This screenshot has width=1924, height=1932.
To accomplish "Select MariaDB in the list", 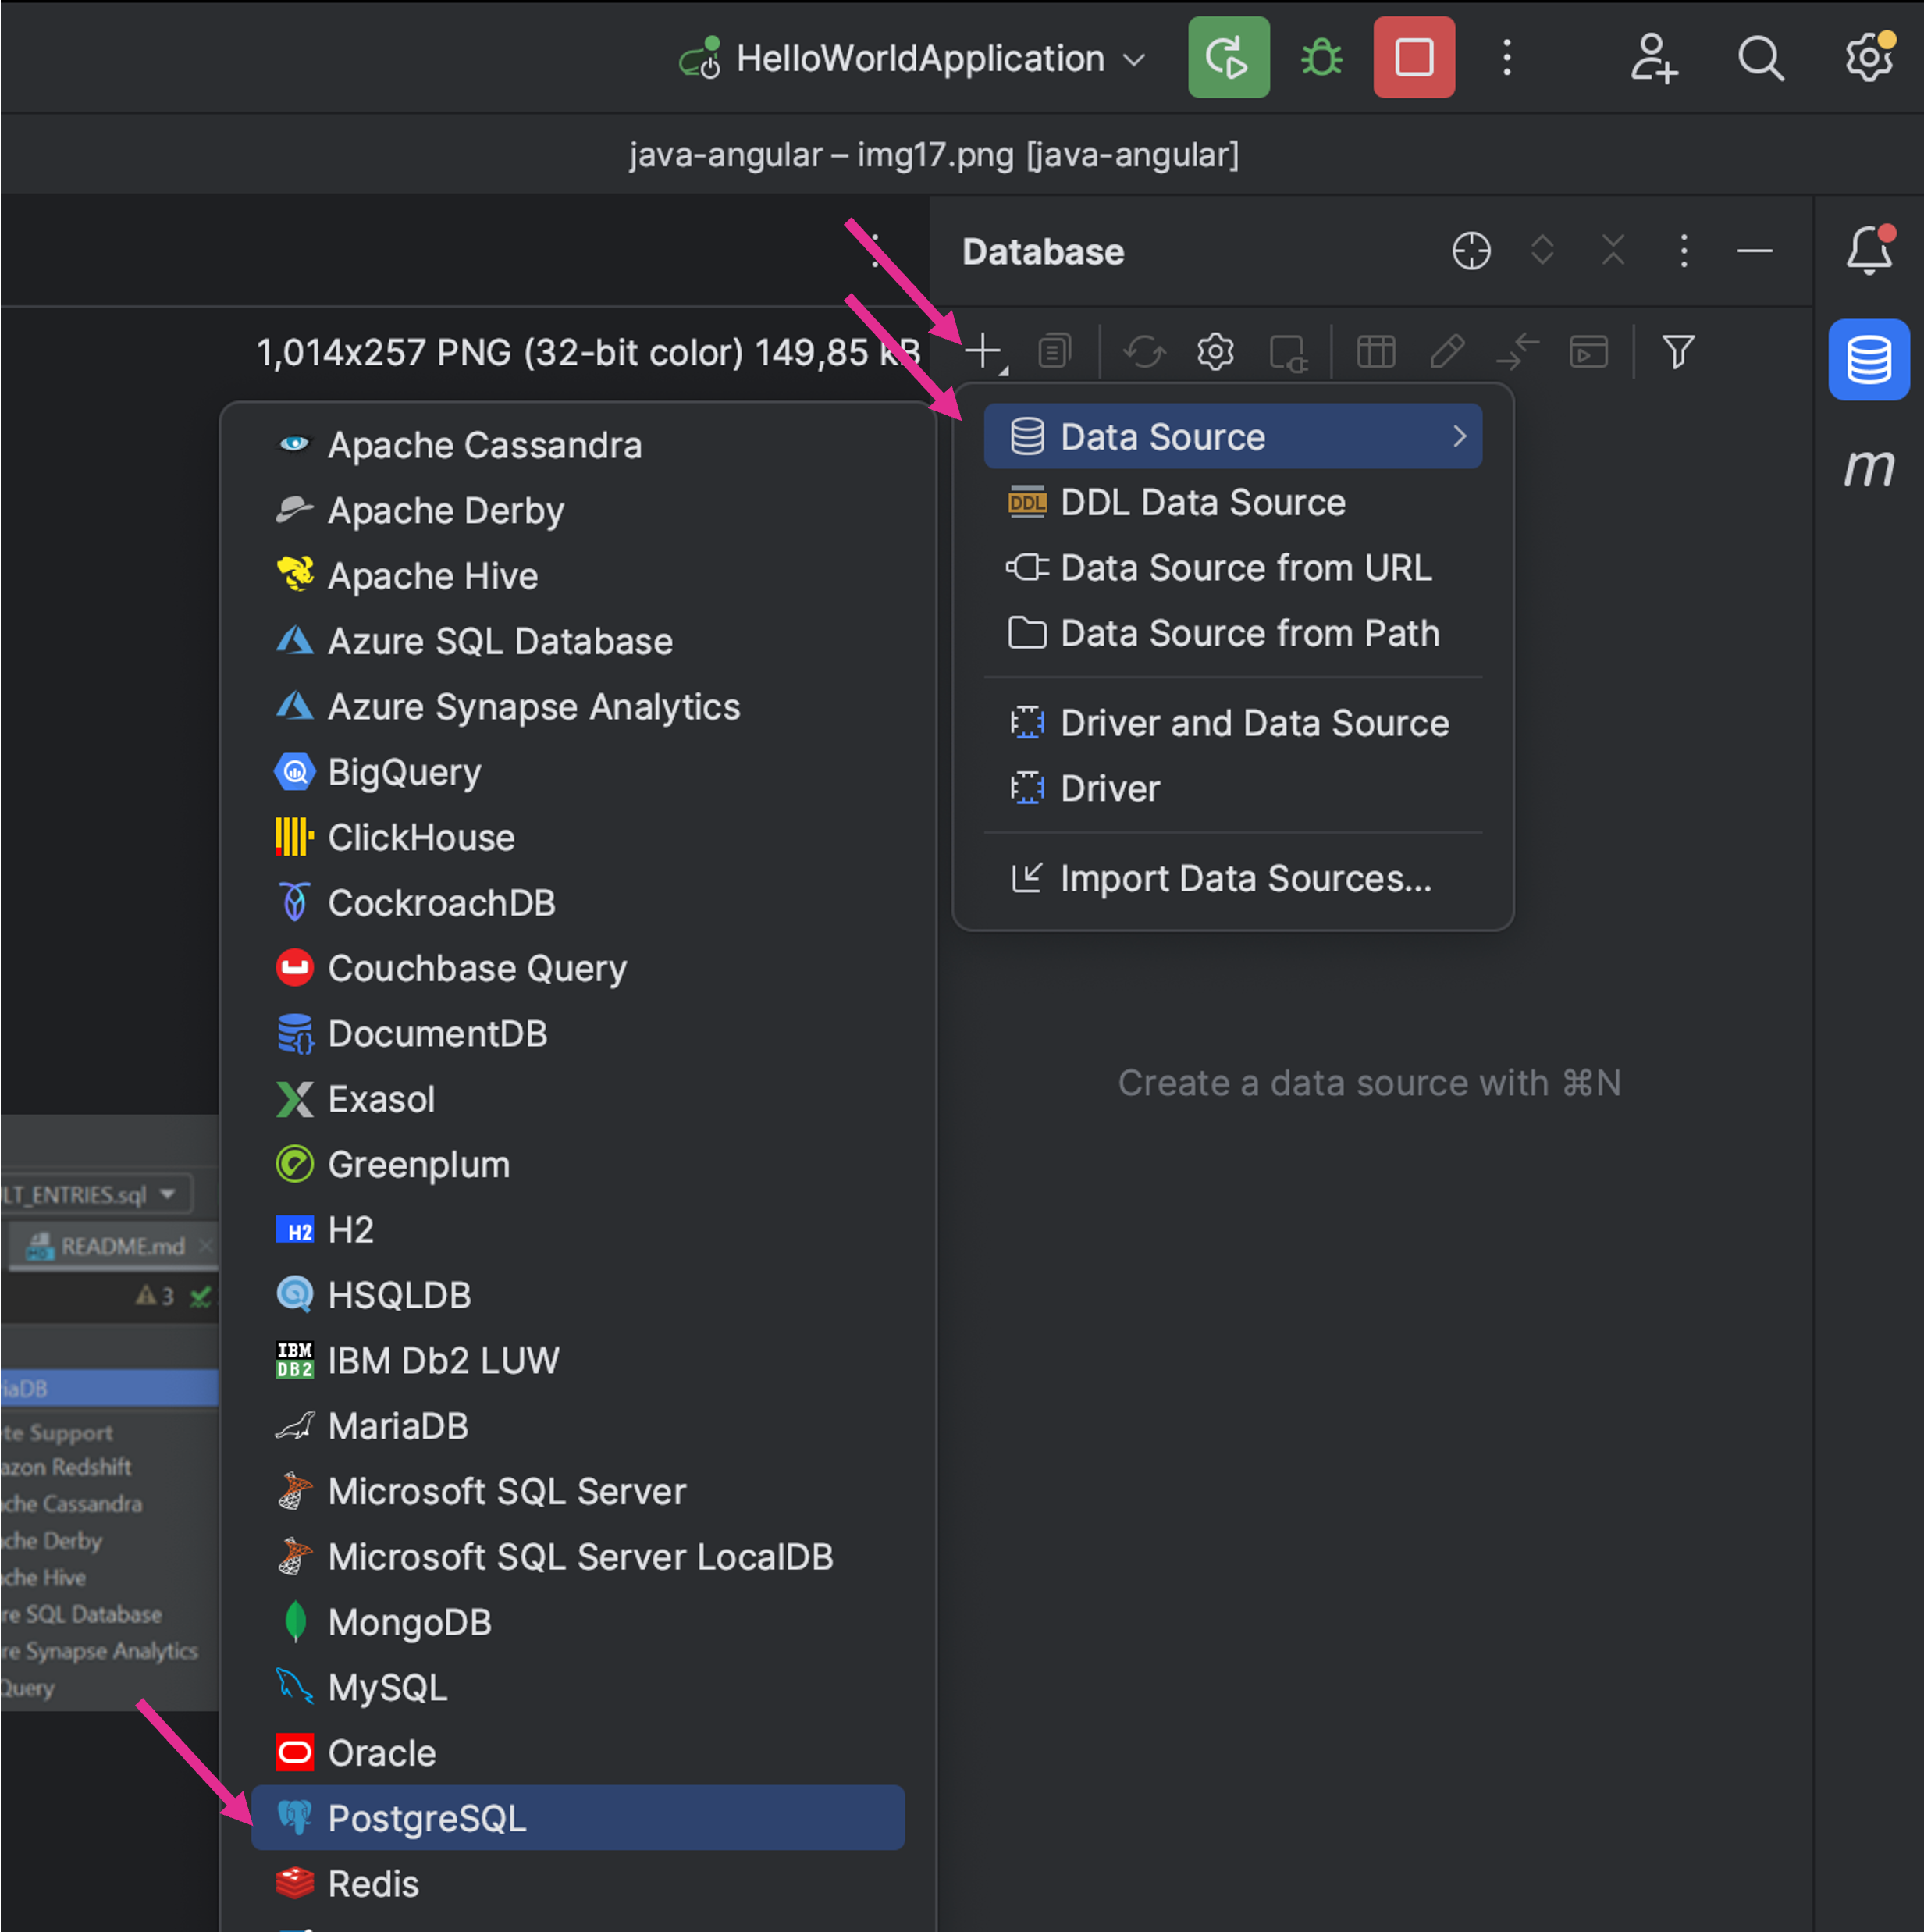I will pyautogui.click(x=578, y=1426).
